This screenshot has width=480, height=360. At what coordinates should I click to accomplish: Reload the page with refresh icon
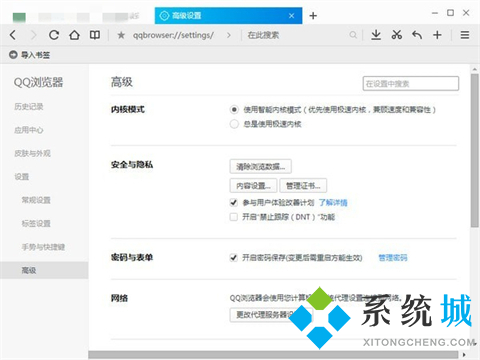coord(54,35)
